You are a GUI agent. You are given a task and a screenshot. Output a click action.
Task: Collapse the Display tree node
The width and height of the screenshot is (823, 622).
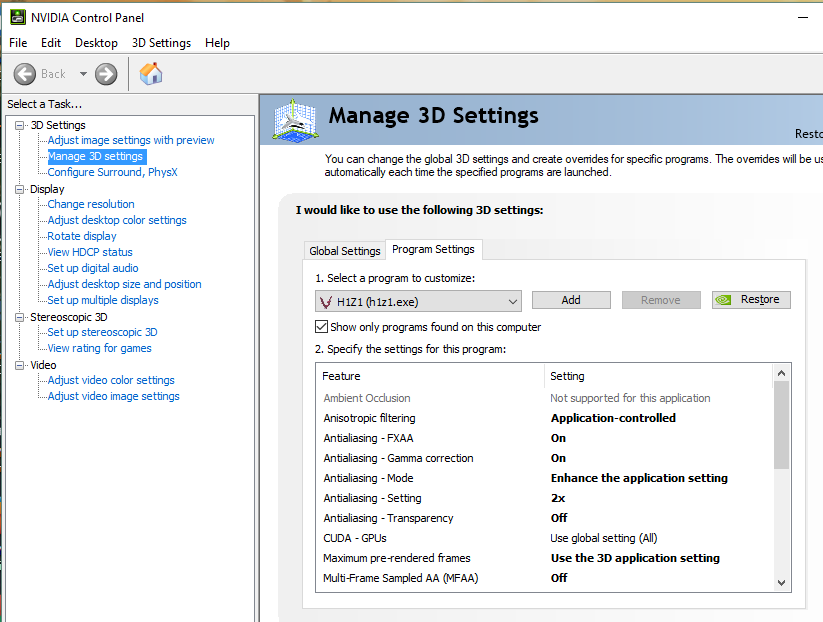pos(20,189)
